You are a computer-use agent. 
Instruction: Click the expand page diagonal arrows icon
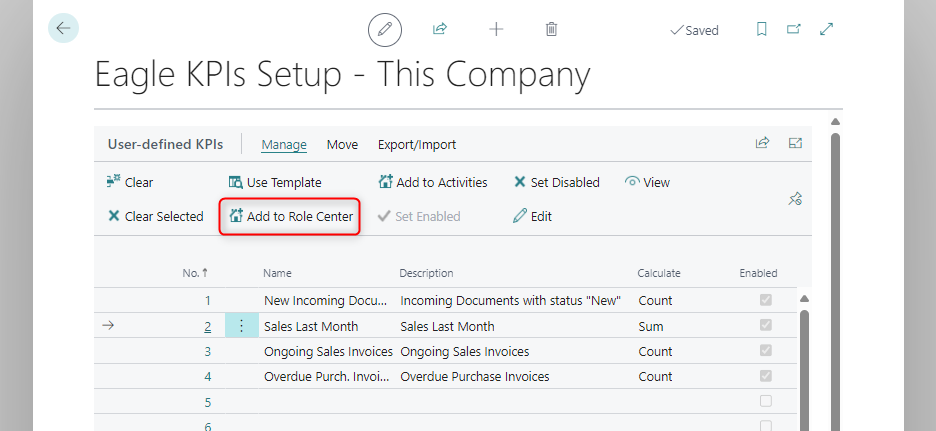coord(827,29)
